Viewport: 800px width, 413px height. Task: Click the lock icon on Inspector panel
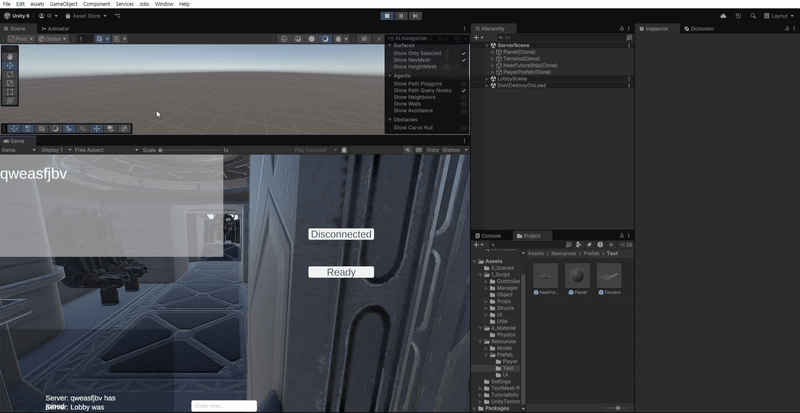point(787,29)
